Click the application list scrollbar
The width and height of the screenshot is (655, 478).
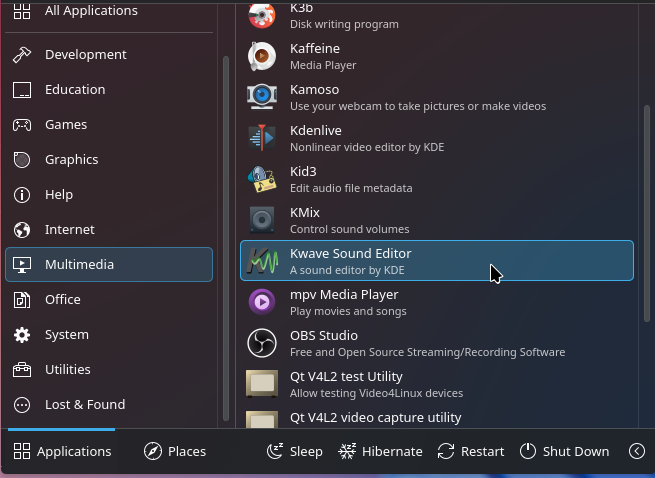645,200
